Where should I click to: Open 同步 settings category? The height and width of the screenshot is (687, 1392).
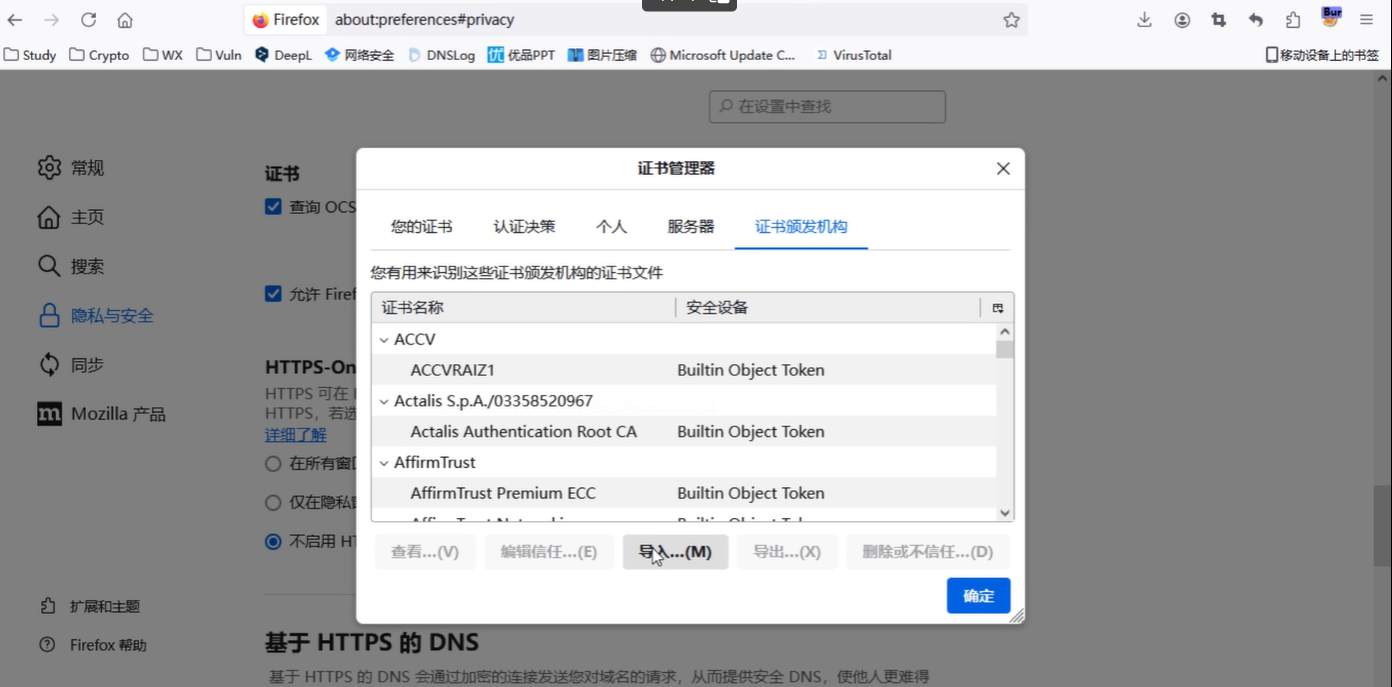coord(71,365)
